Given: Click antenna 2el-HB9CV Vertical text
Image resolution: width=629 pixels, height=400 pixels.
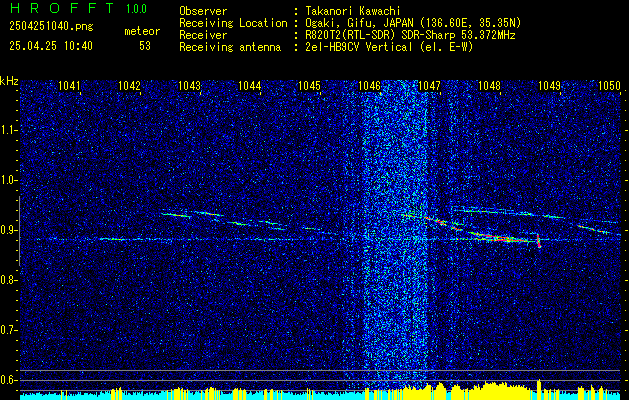Looking at the screenshot, I should [x=389, y=47].
